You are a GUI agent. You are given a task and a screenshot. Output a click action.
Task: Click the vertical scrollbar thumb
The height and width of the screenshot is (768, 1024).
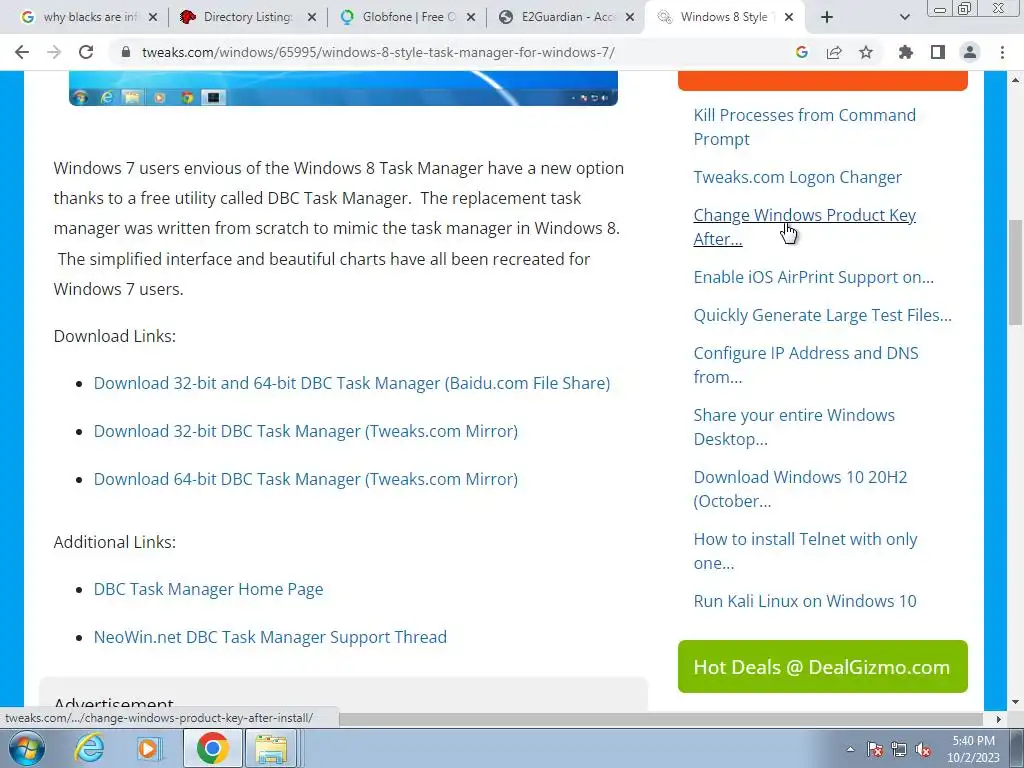tap(1016, 272)
